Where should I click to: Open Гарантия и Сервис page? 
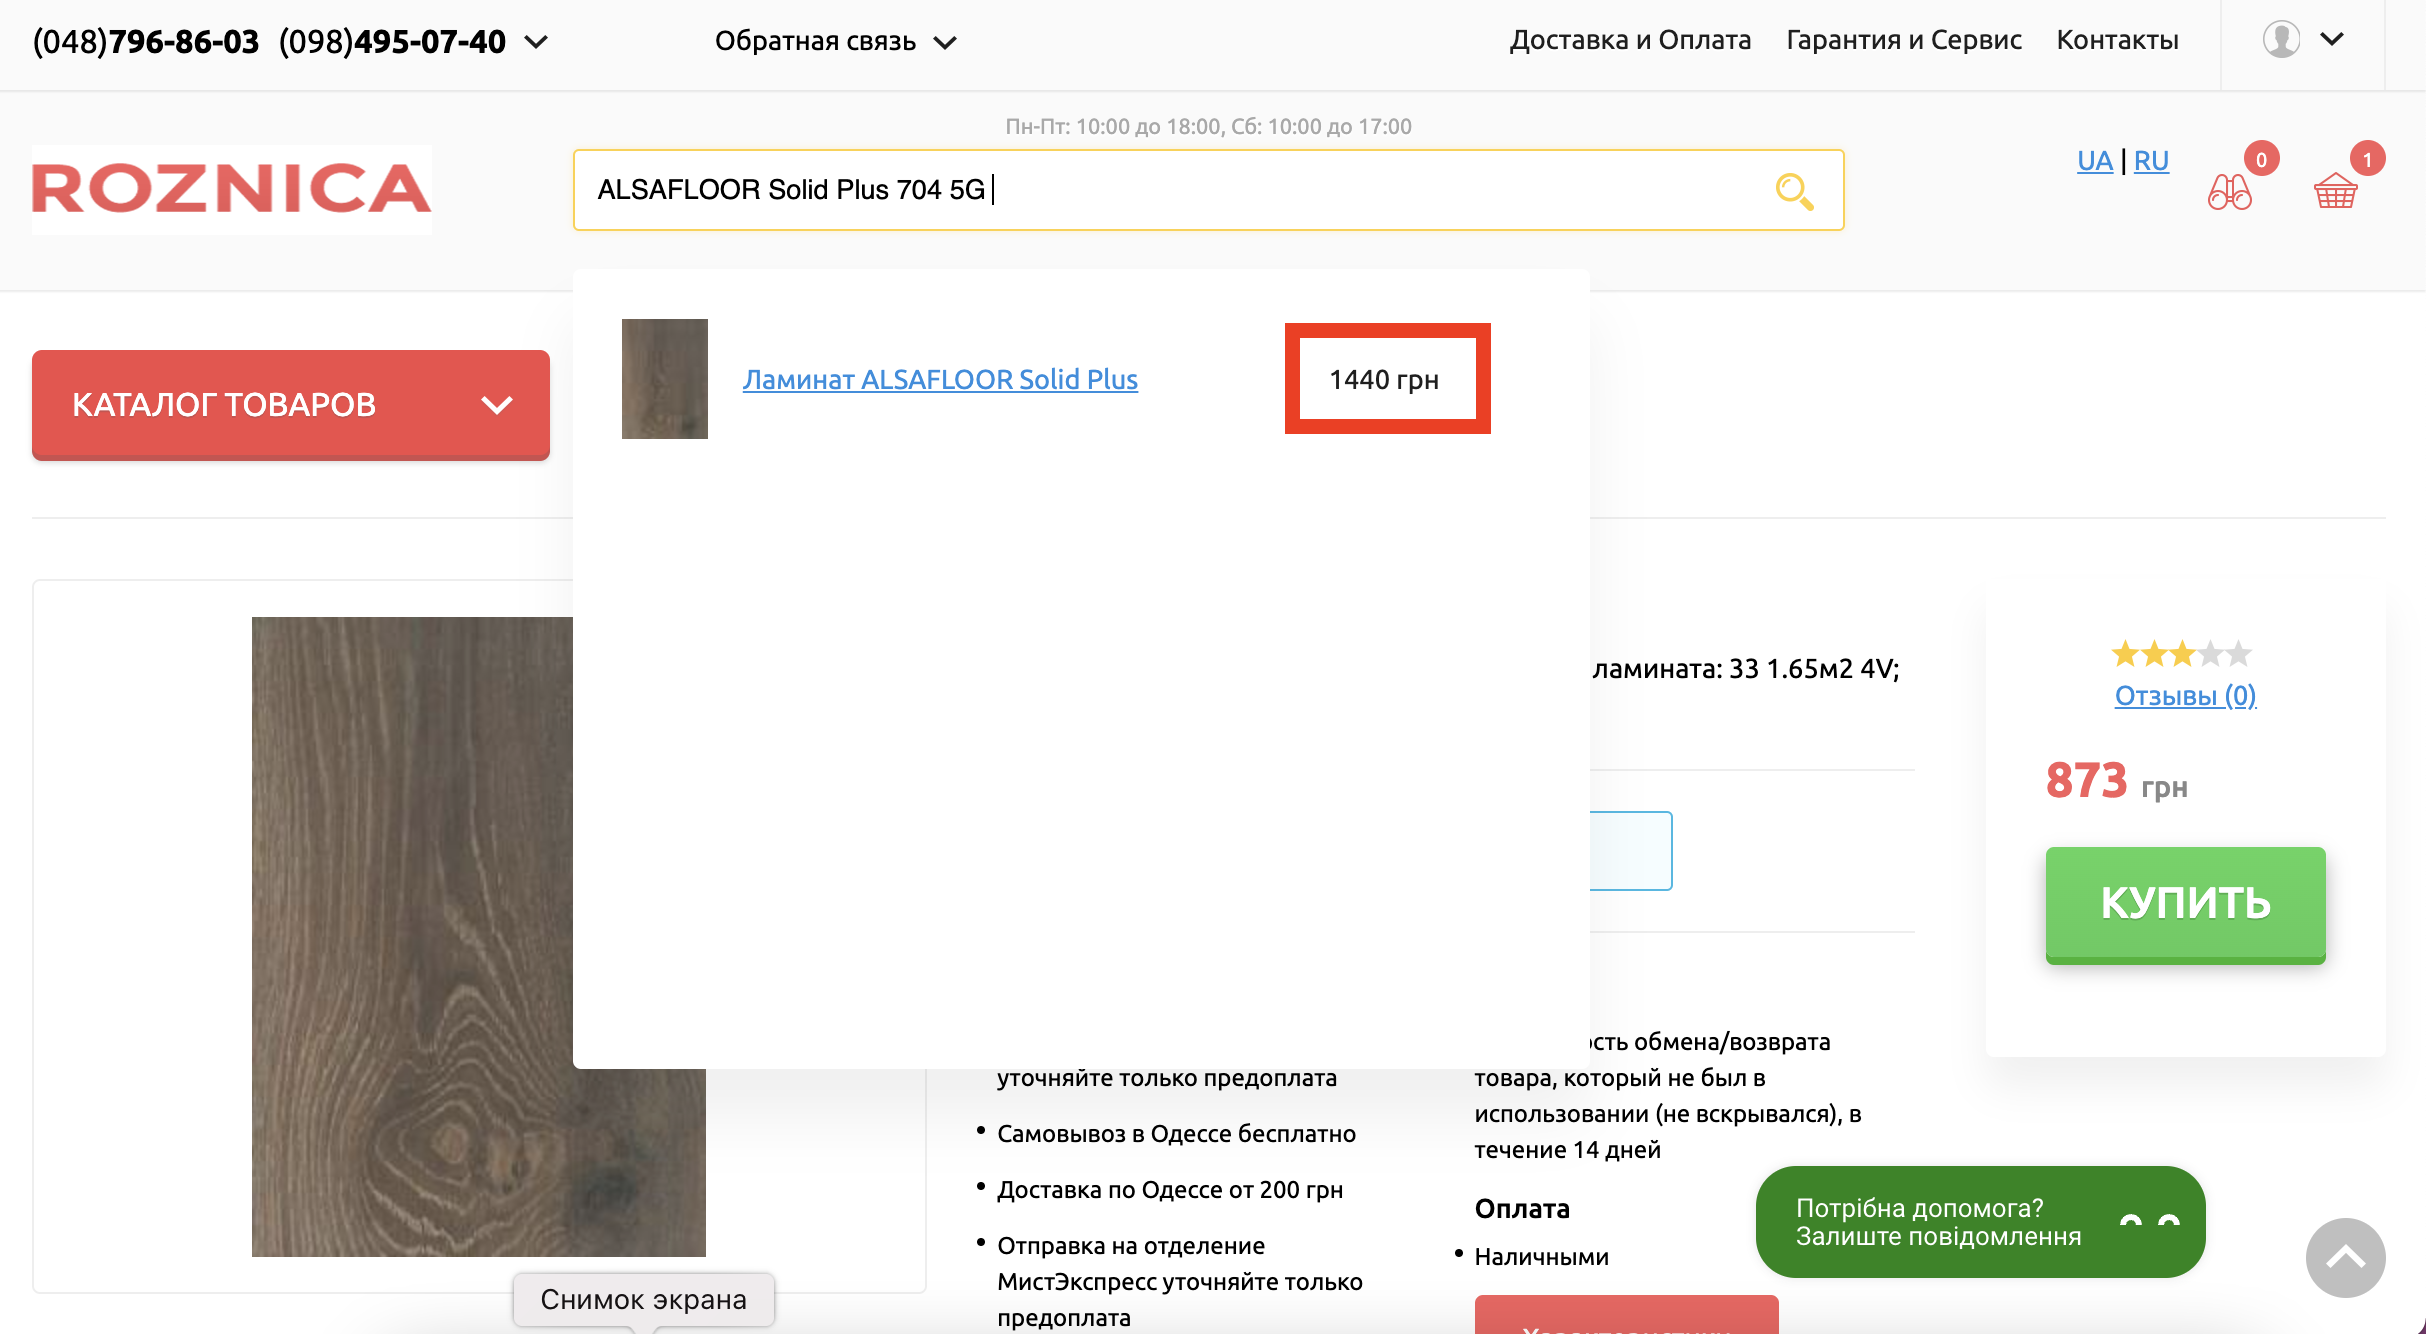[x=1903, y=40]
